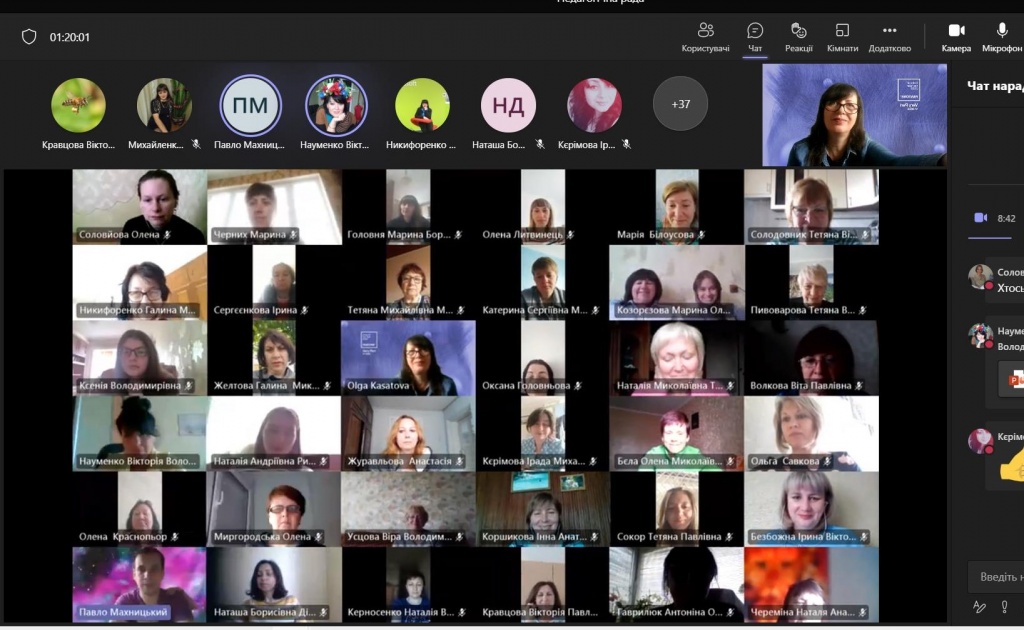Image resolution: width=1024 pixels, height=630 pixels.
Task: Open the Реакції reactions menu
Action: coord(799,37)
